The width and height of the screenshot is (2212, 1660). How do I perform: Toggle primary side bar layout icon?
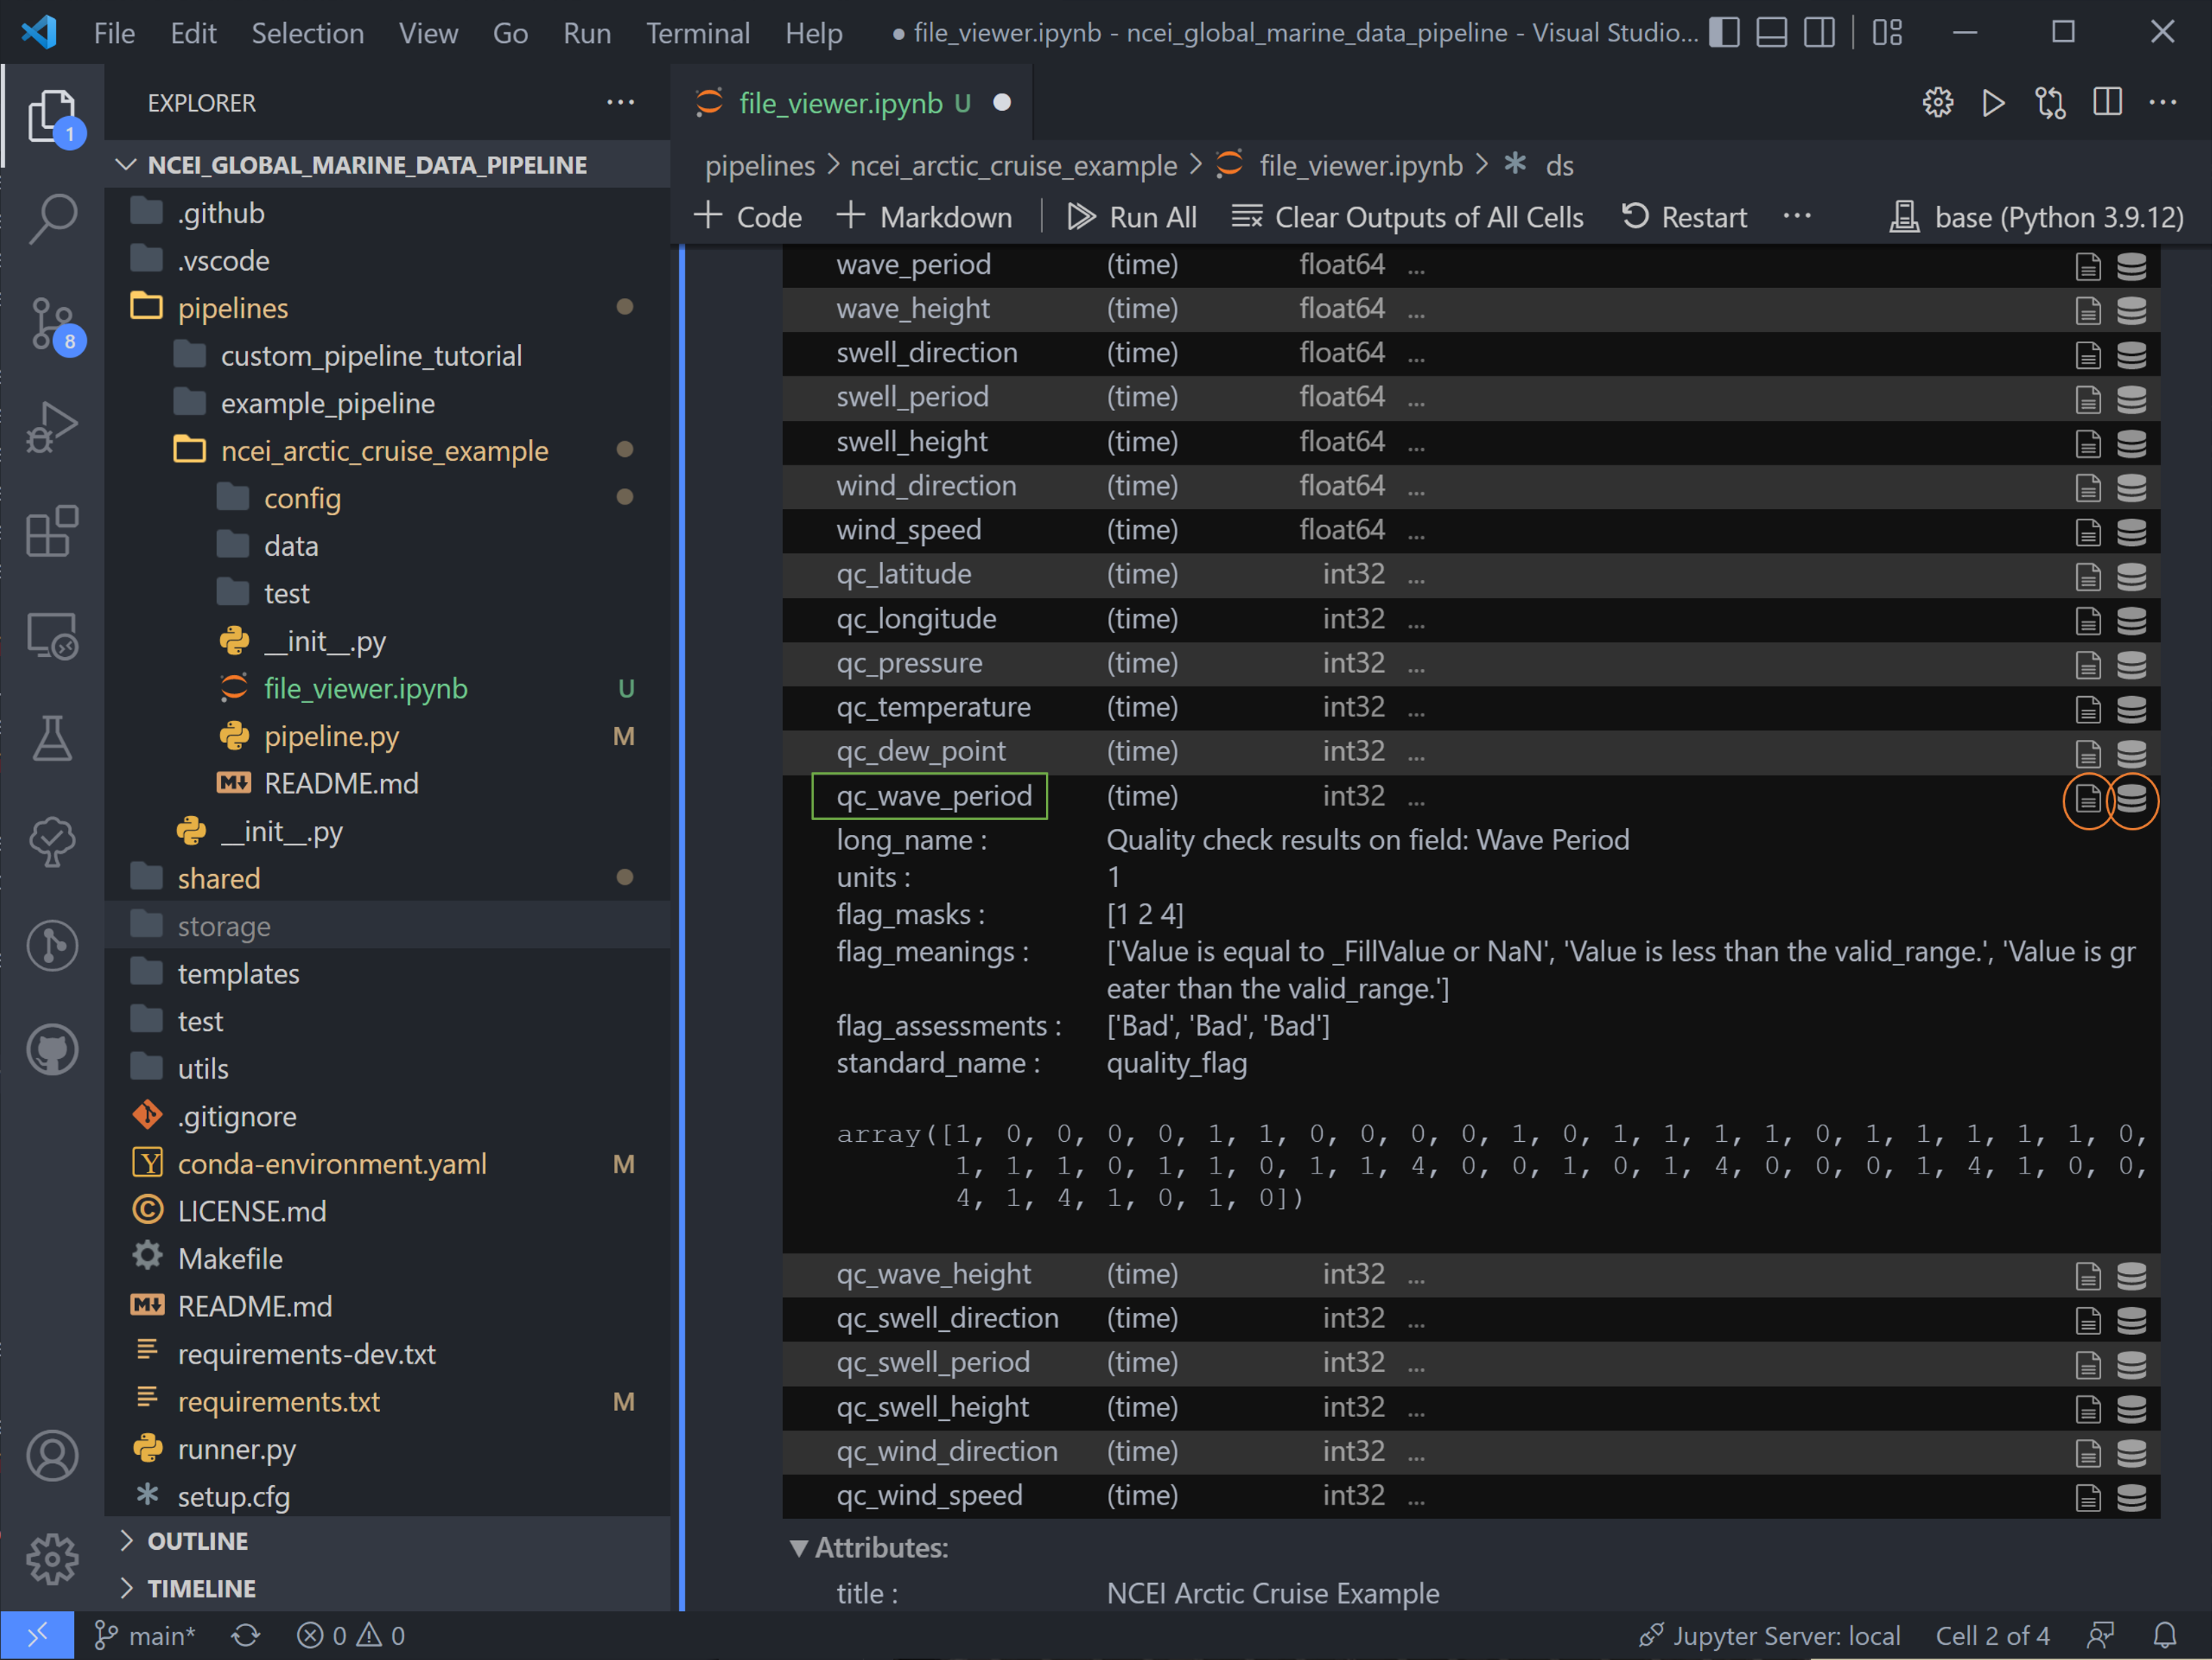[x=1724, y=32]
